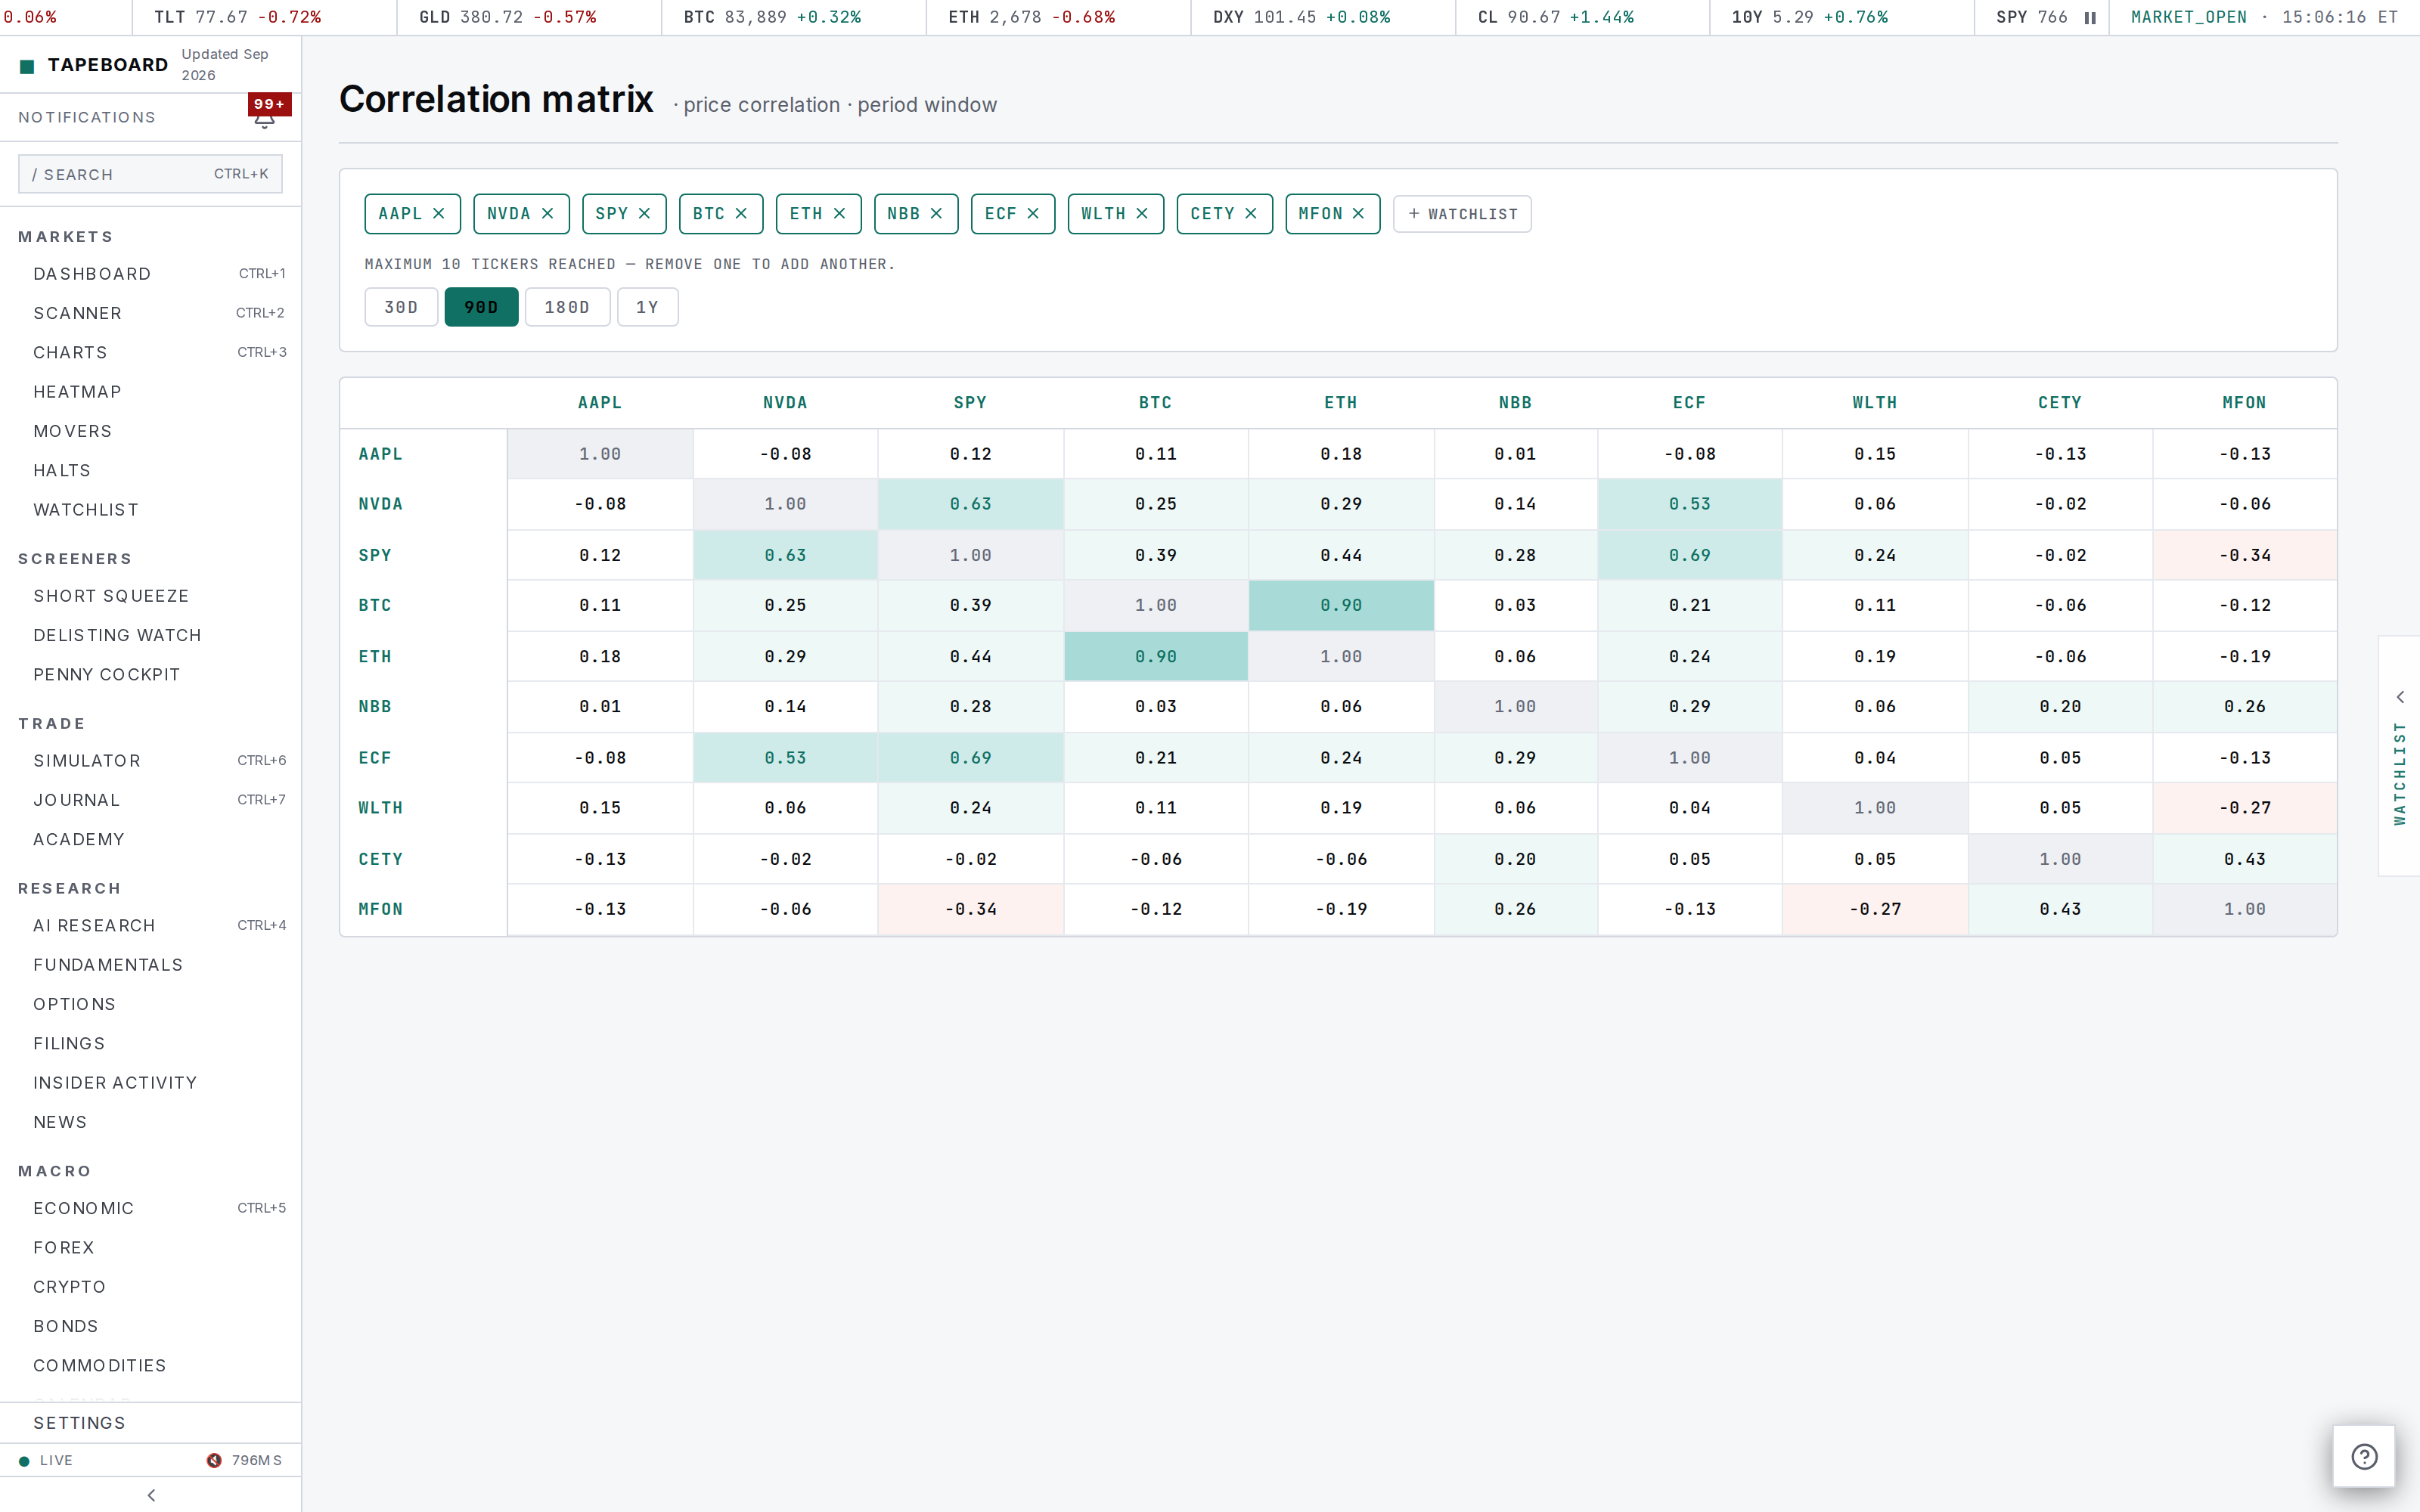Open Halts in sidebar
Viewport: 2420px width, 1512px height.
151,470
